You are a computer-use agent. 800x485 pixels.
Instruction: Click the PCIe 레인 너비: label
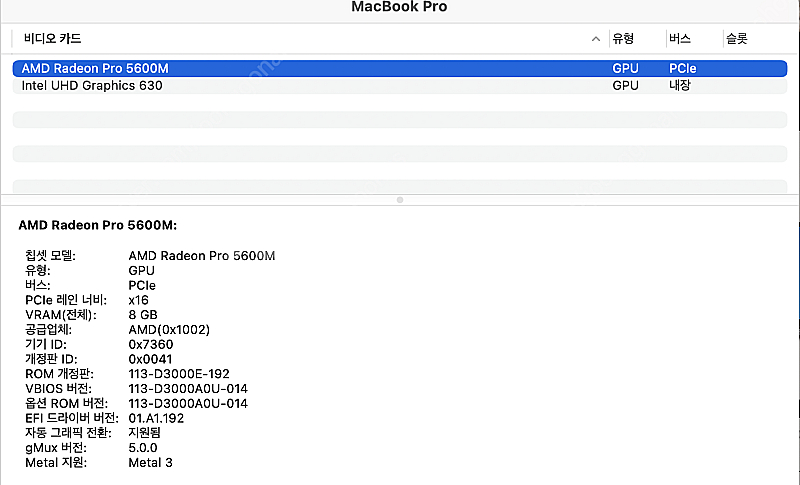[66, 300]
